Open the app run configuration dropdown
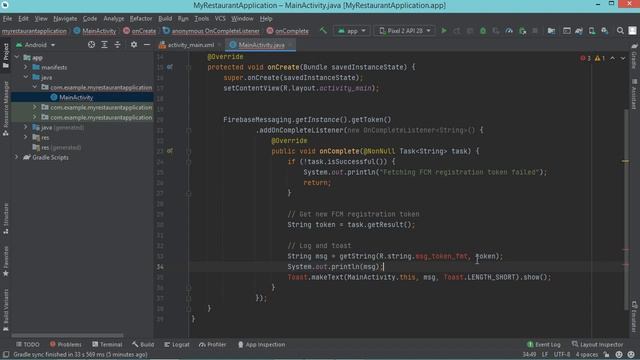Viewport: 640px width, 360px height. 352,31
